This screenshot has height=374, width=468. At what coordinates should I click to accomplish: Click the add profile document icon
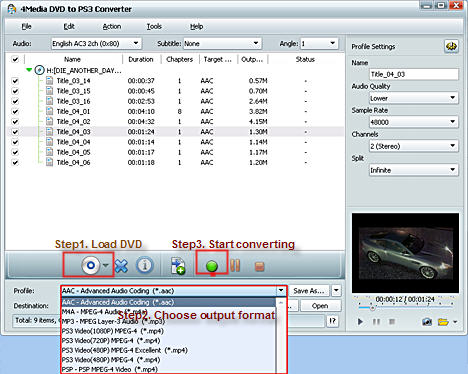pyautogui.click(x=178, y=266)
